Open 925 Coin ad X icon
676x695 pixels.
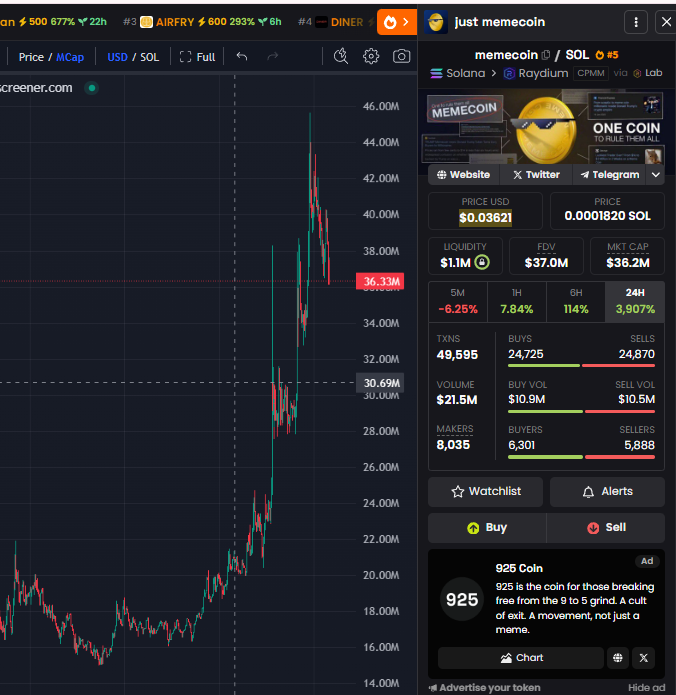tap(644, 658)
